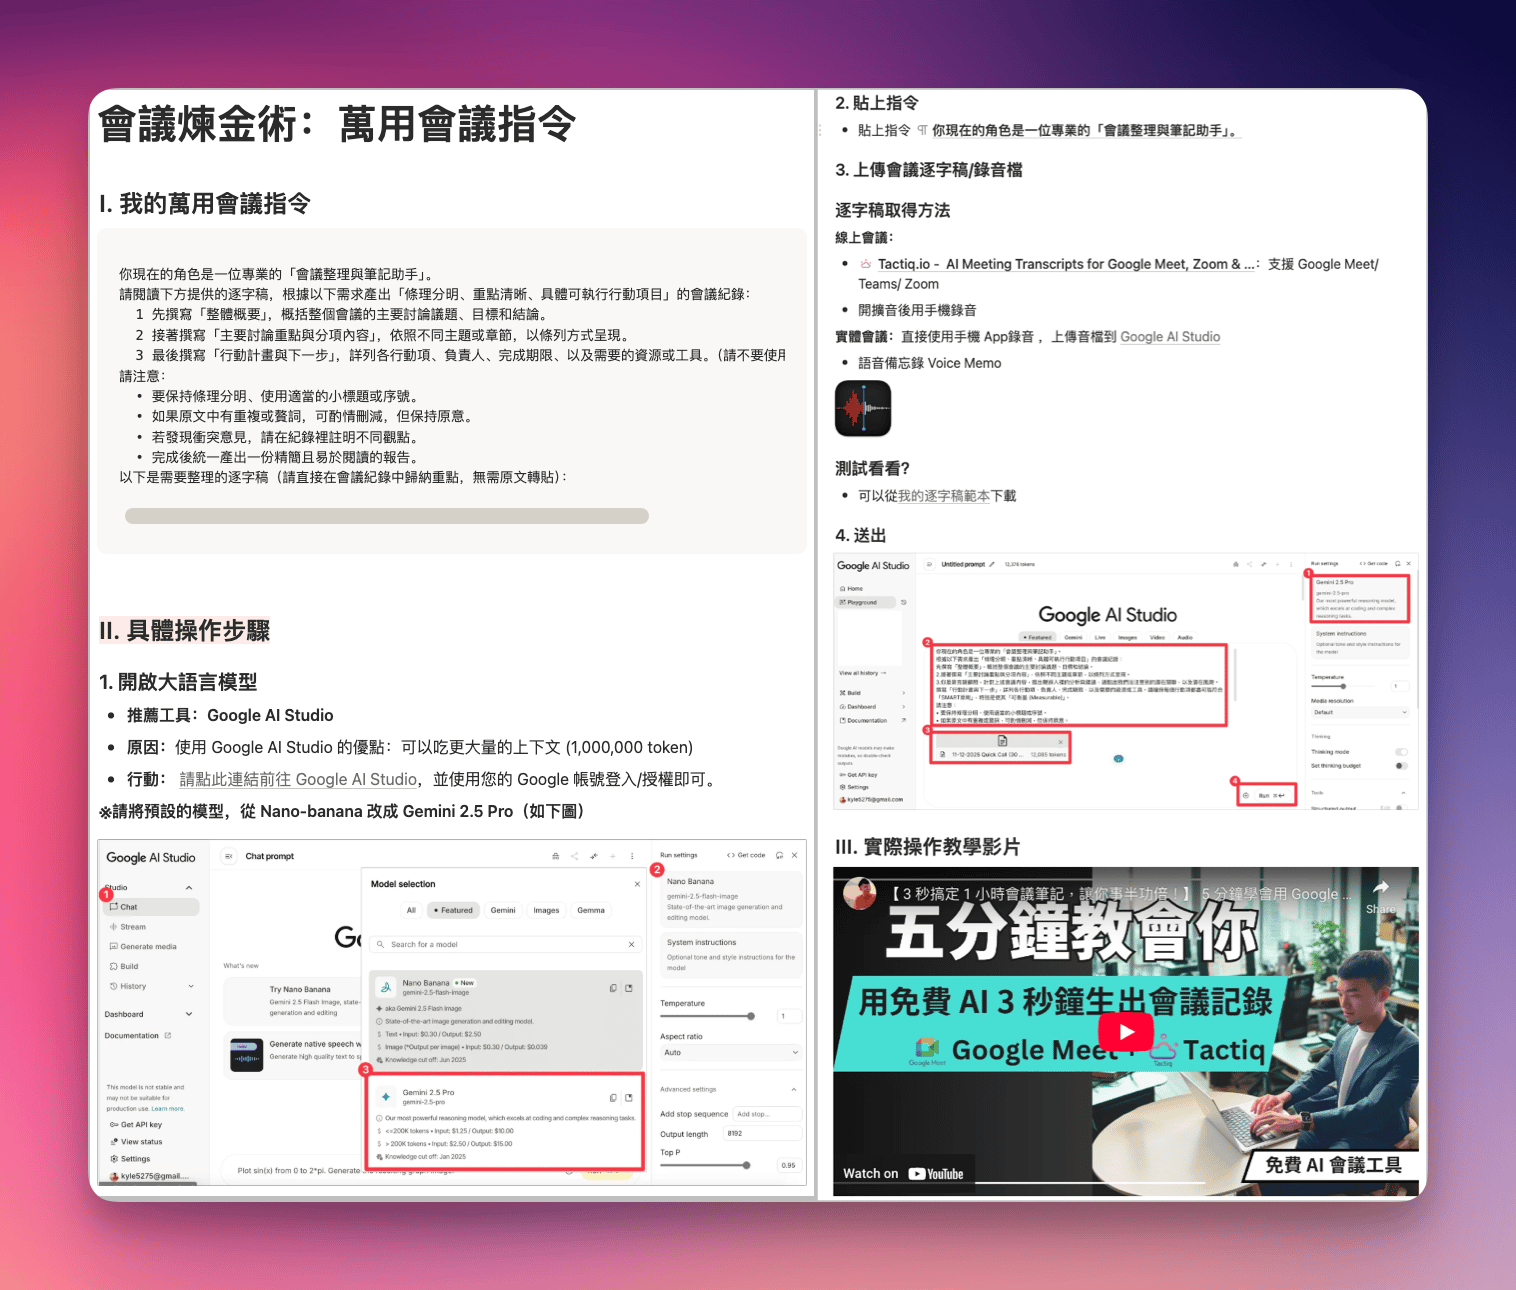
Task: Click the video channel avatar icon
Action: tap(859, 893)
